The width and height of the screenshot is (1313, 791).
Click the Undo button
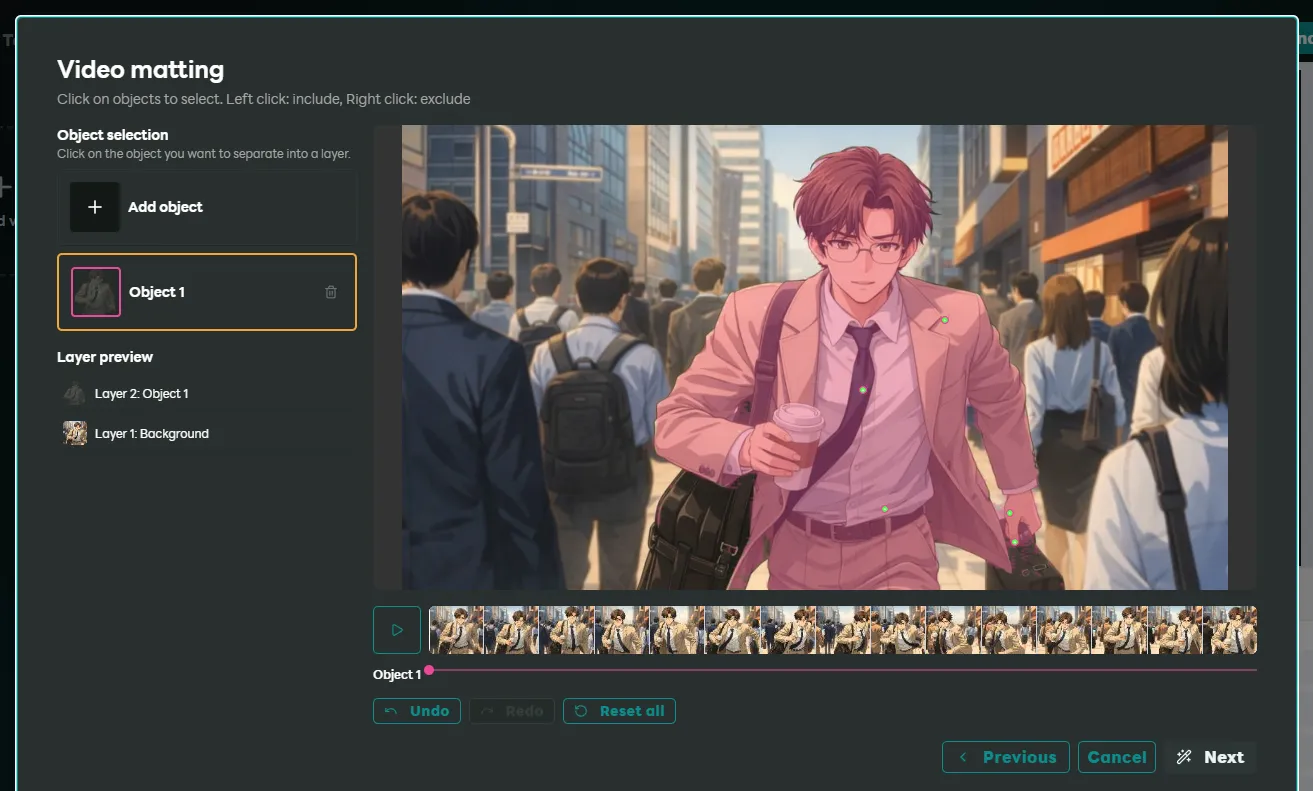point(417,711)
